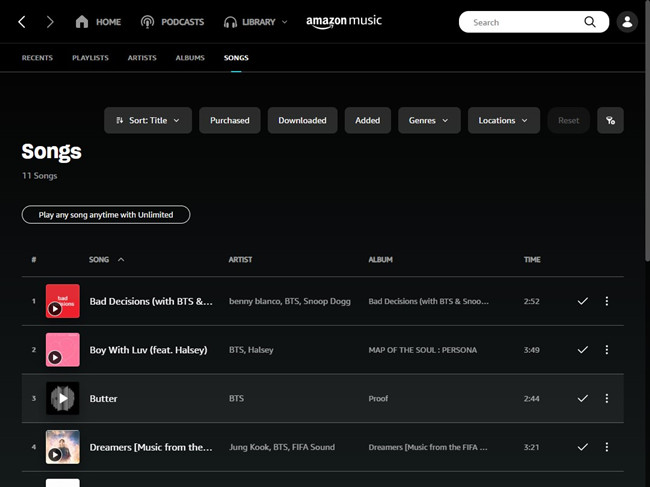Open artist Jung Kook, BTS, FIFA Sound
Image resolution: width=650 pixels, height=487 pixels.
(282, 447)
